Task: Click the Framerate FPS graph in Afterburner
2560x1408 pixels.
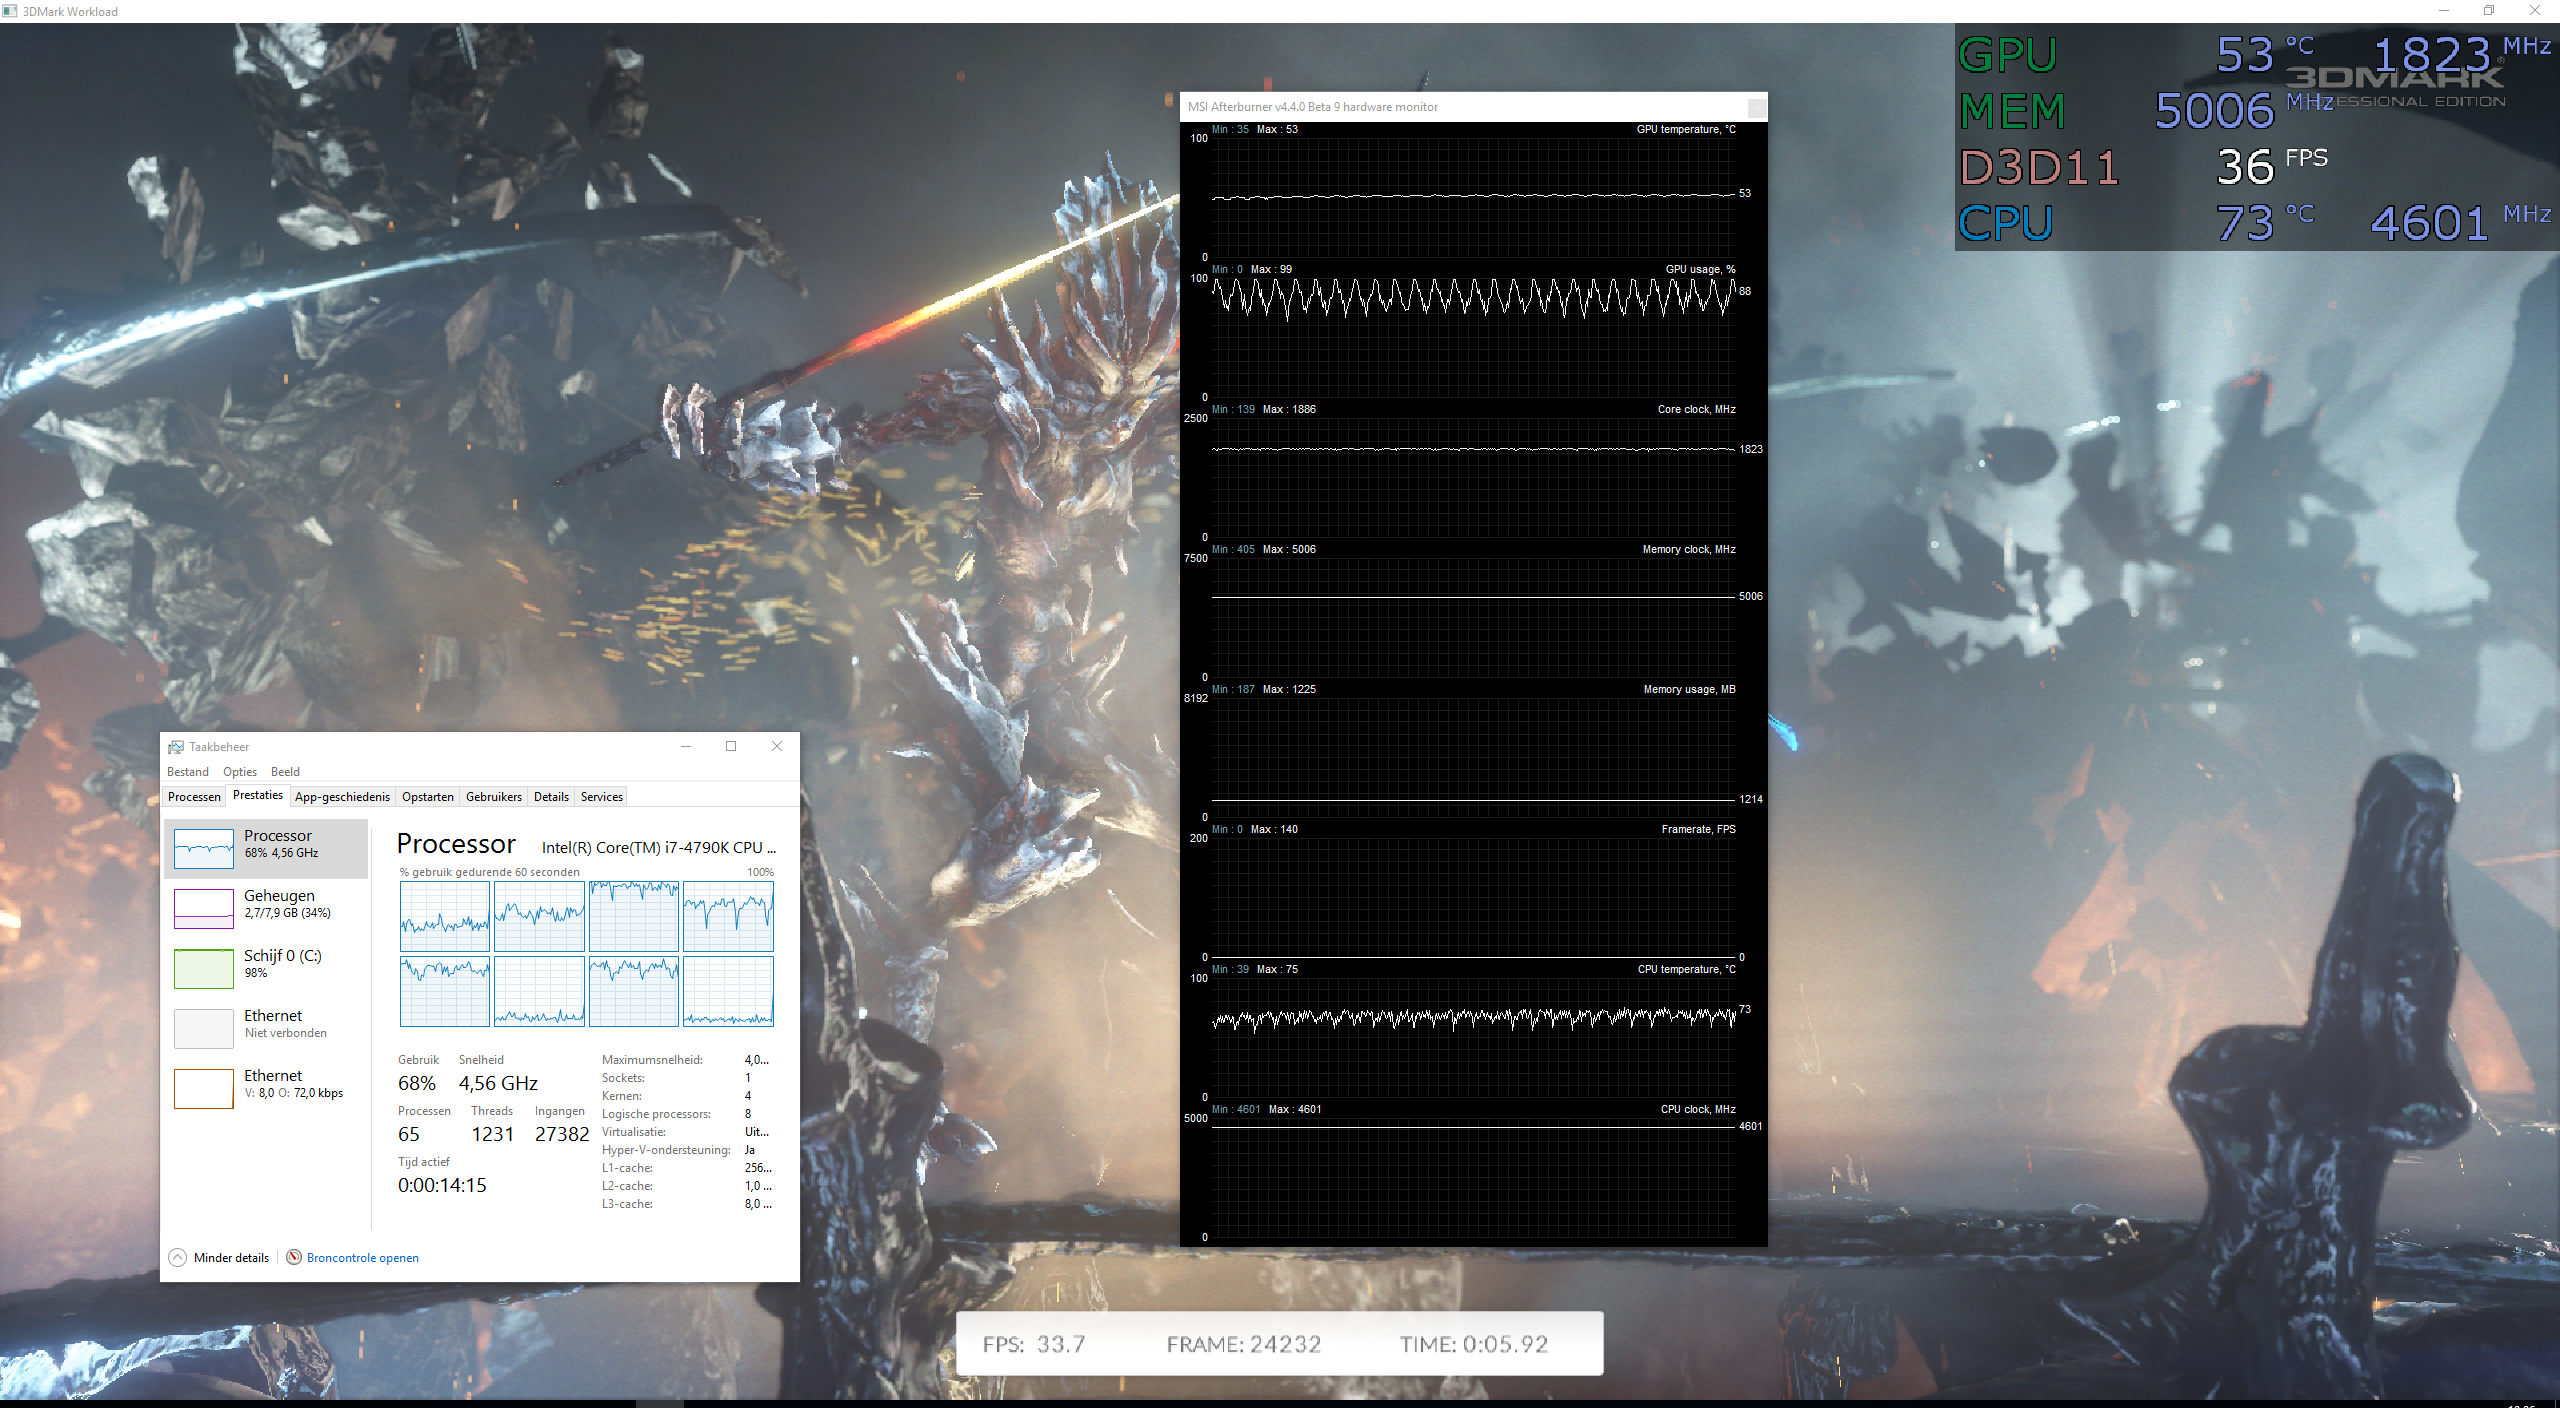Action: click(1473, 897)
